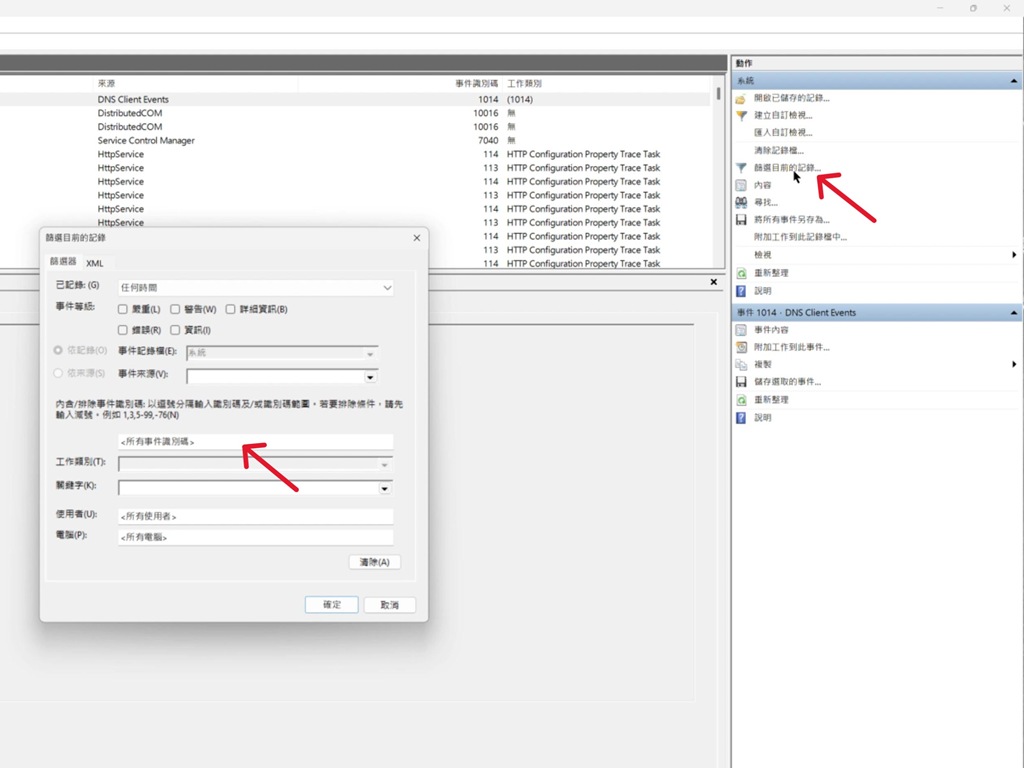The image size is (1024, 768).
Task: Click the floppy icon for 儲存選取的事件
Action: (x=741, y=382)
